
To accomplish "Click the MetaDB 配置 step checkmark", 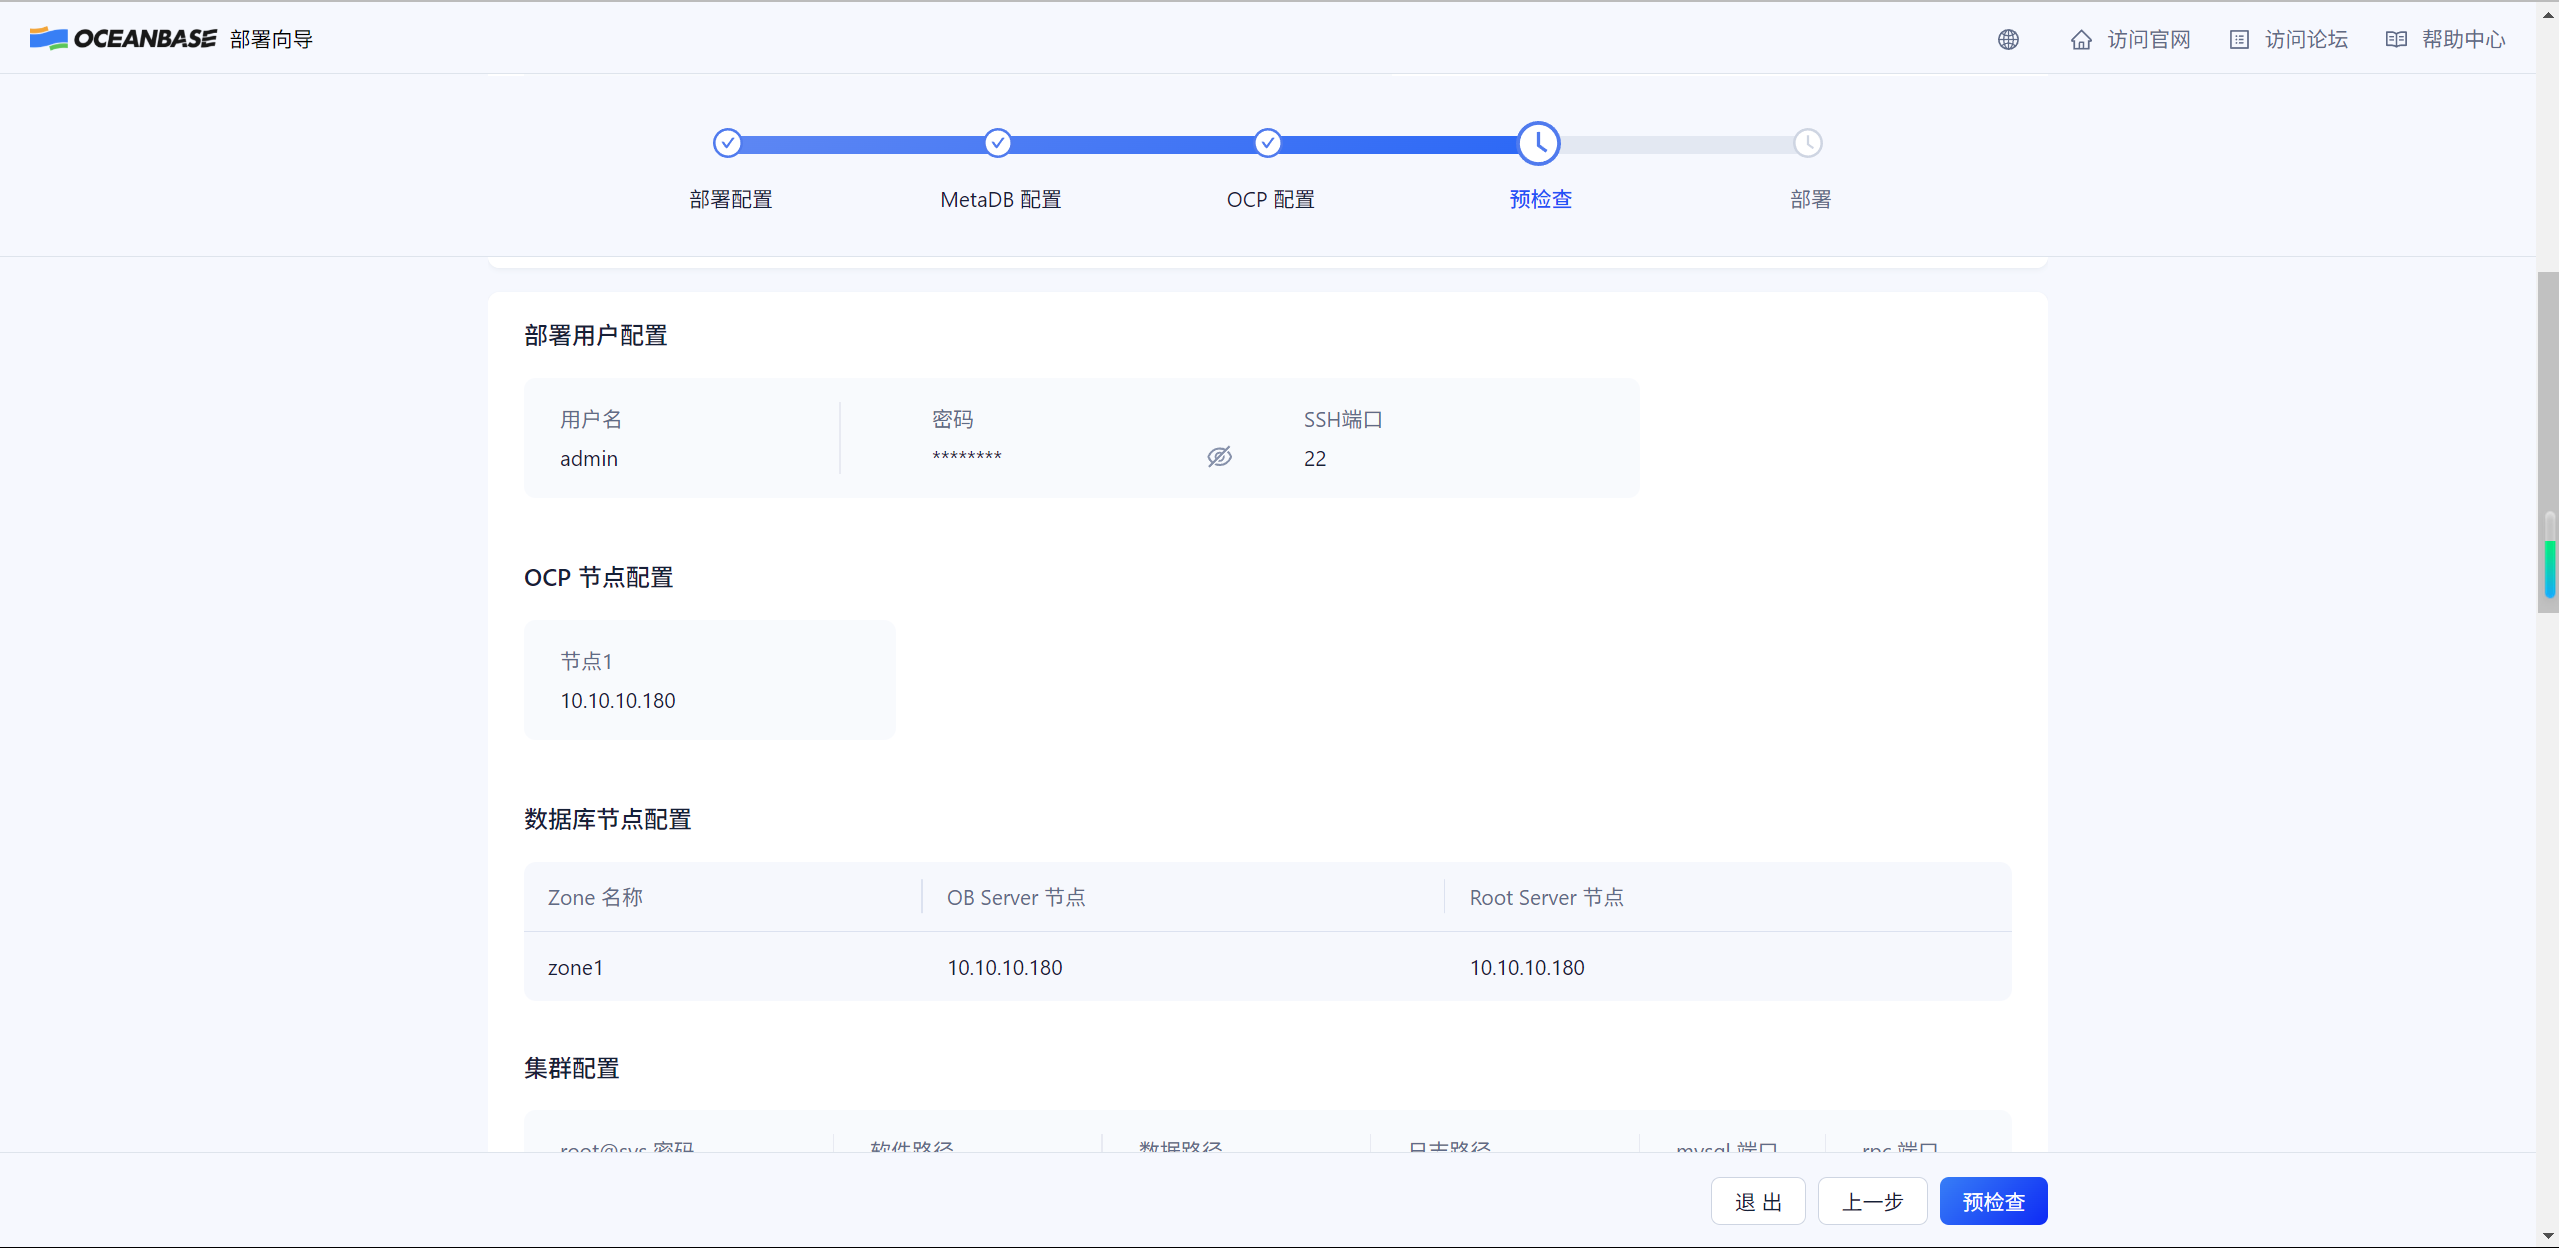I will (x=997, y=143).
